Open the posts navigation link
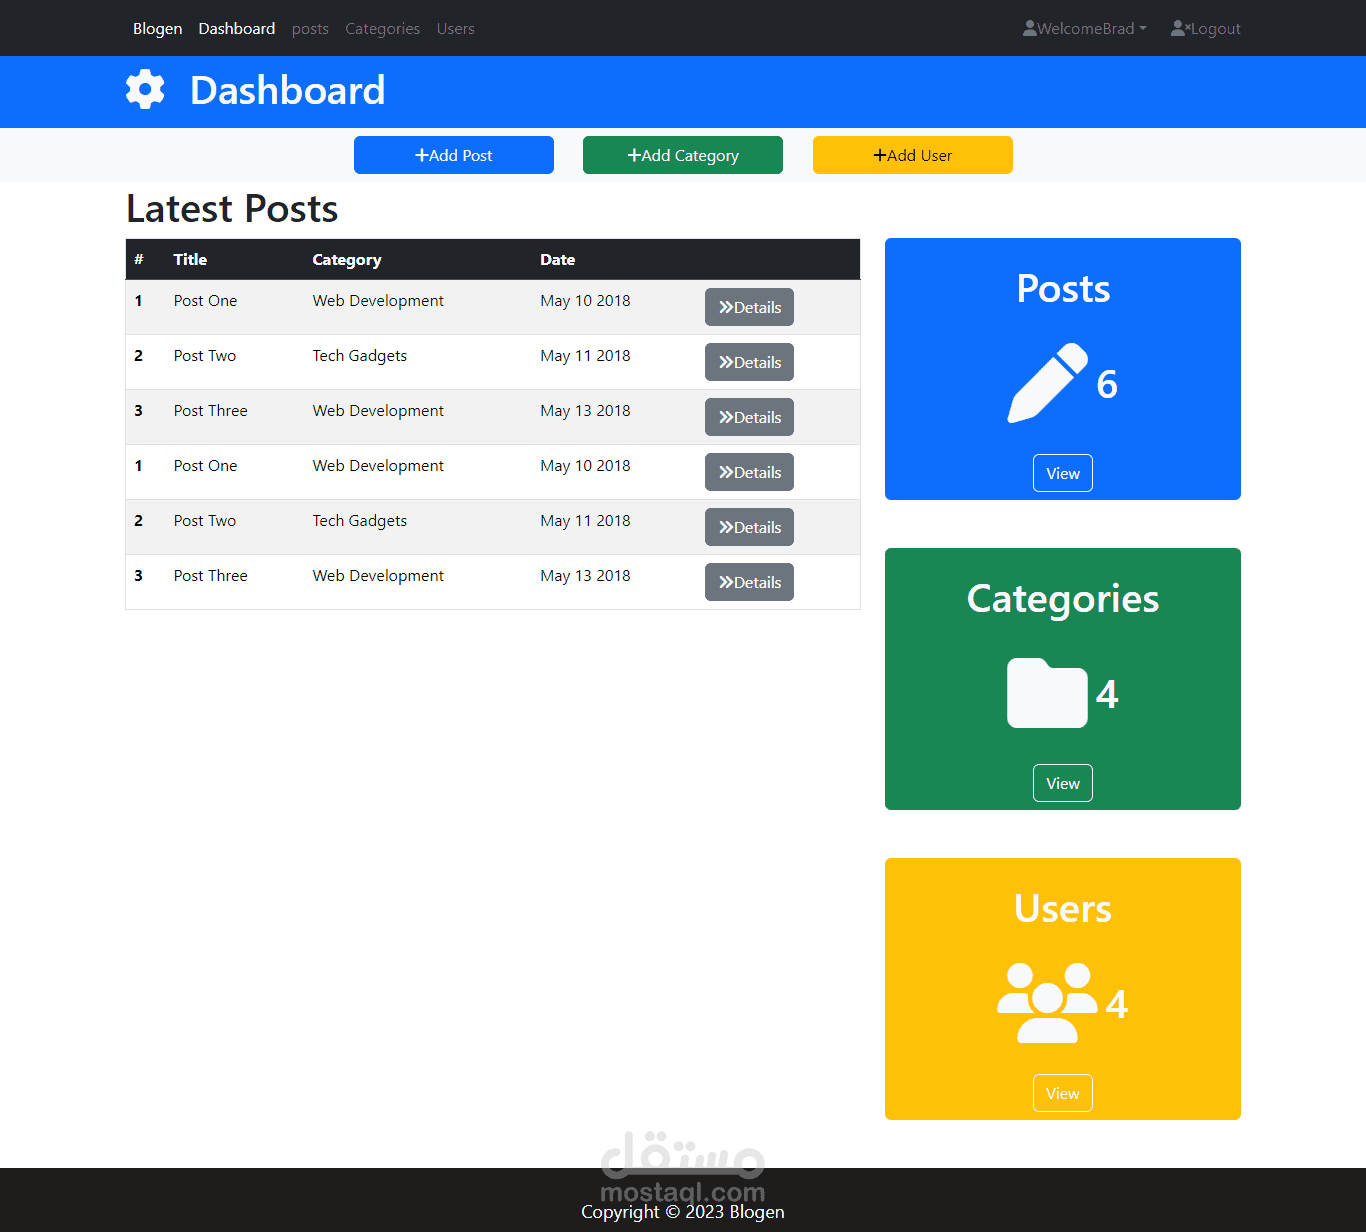The image size is (1366, 1232). coord(310,28)
